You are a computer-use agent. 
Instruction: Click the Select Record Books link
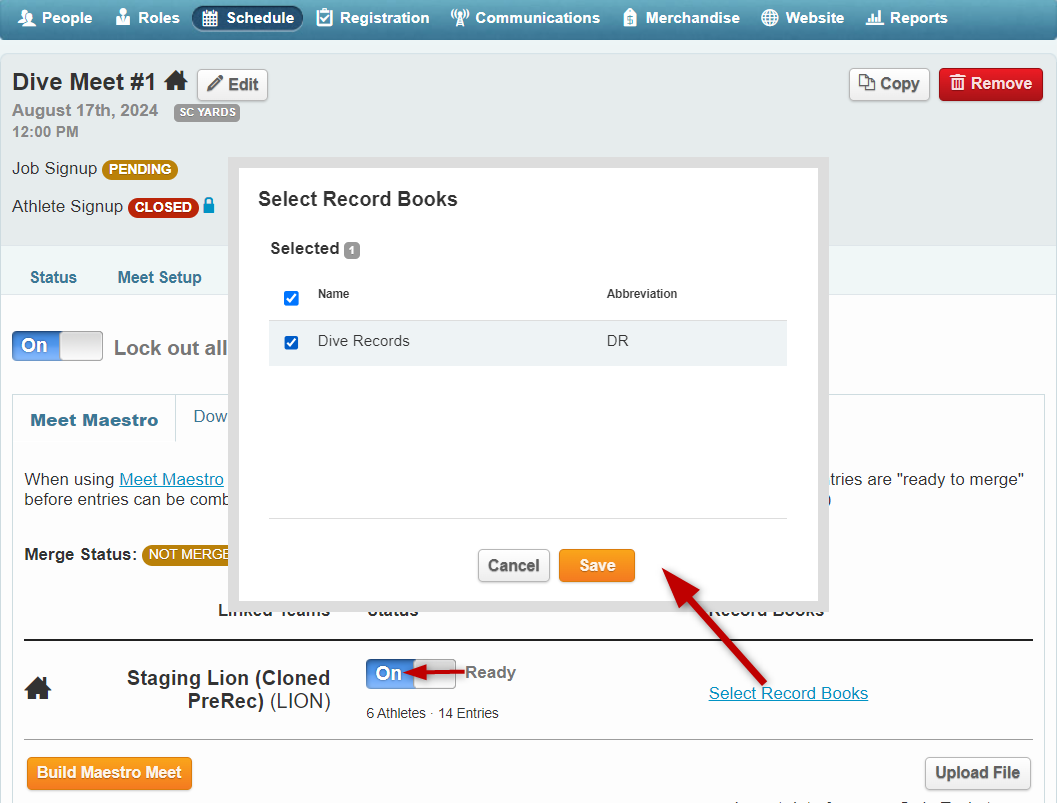click(x=788, y=693)
